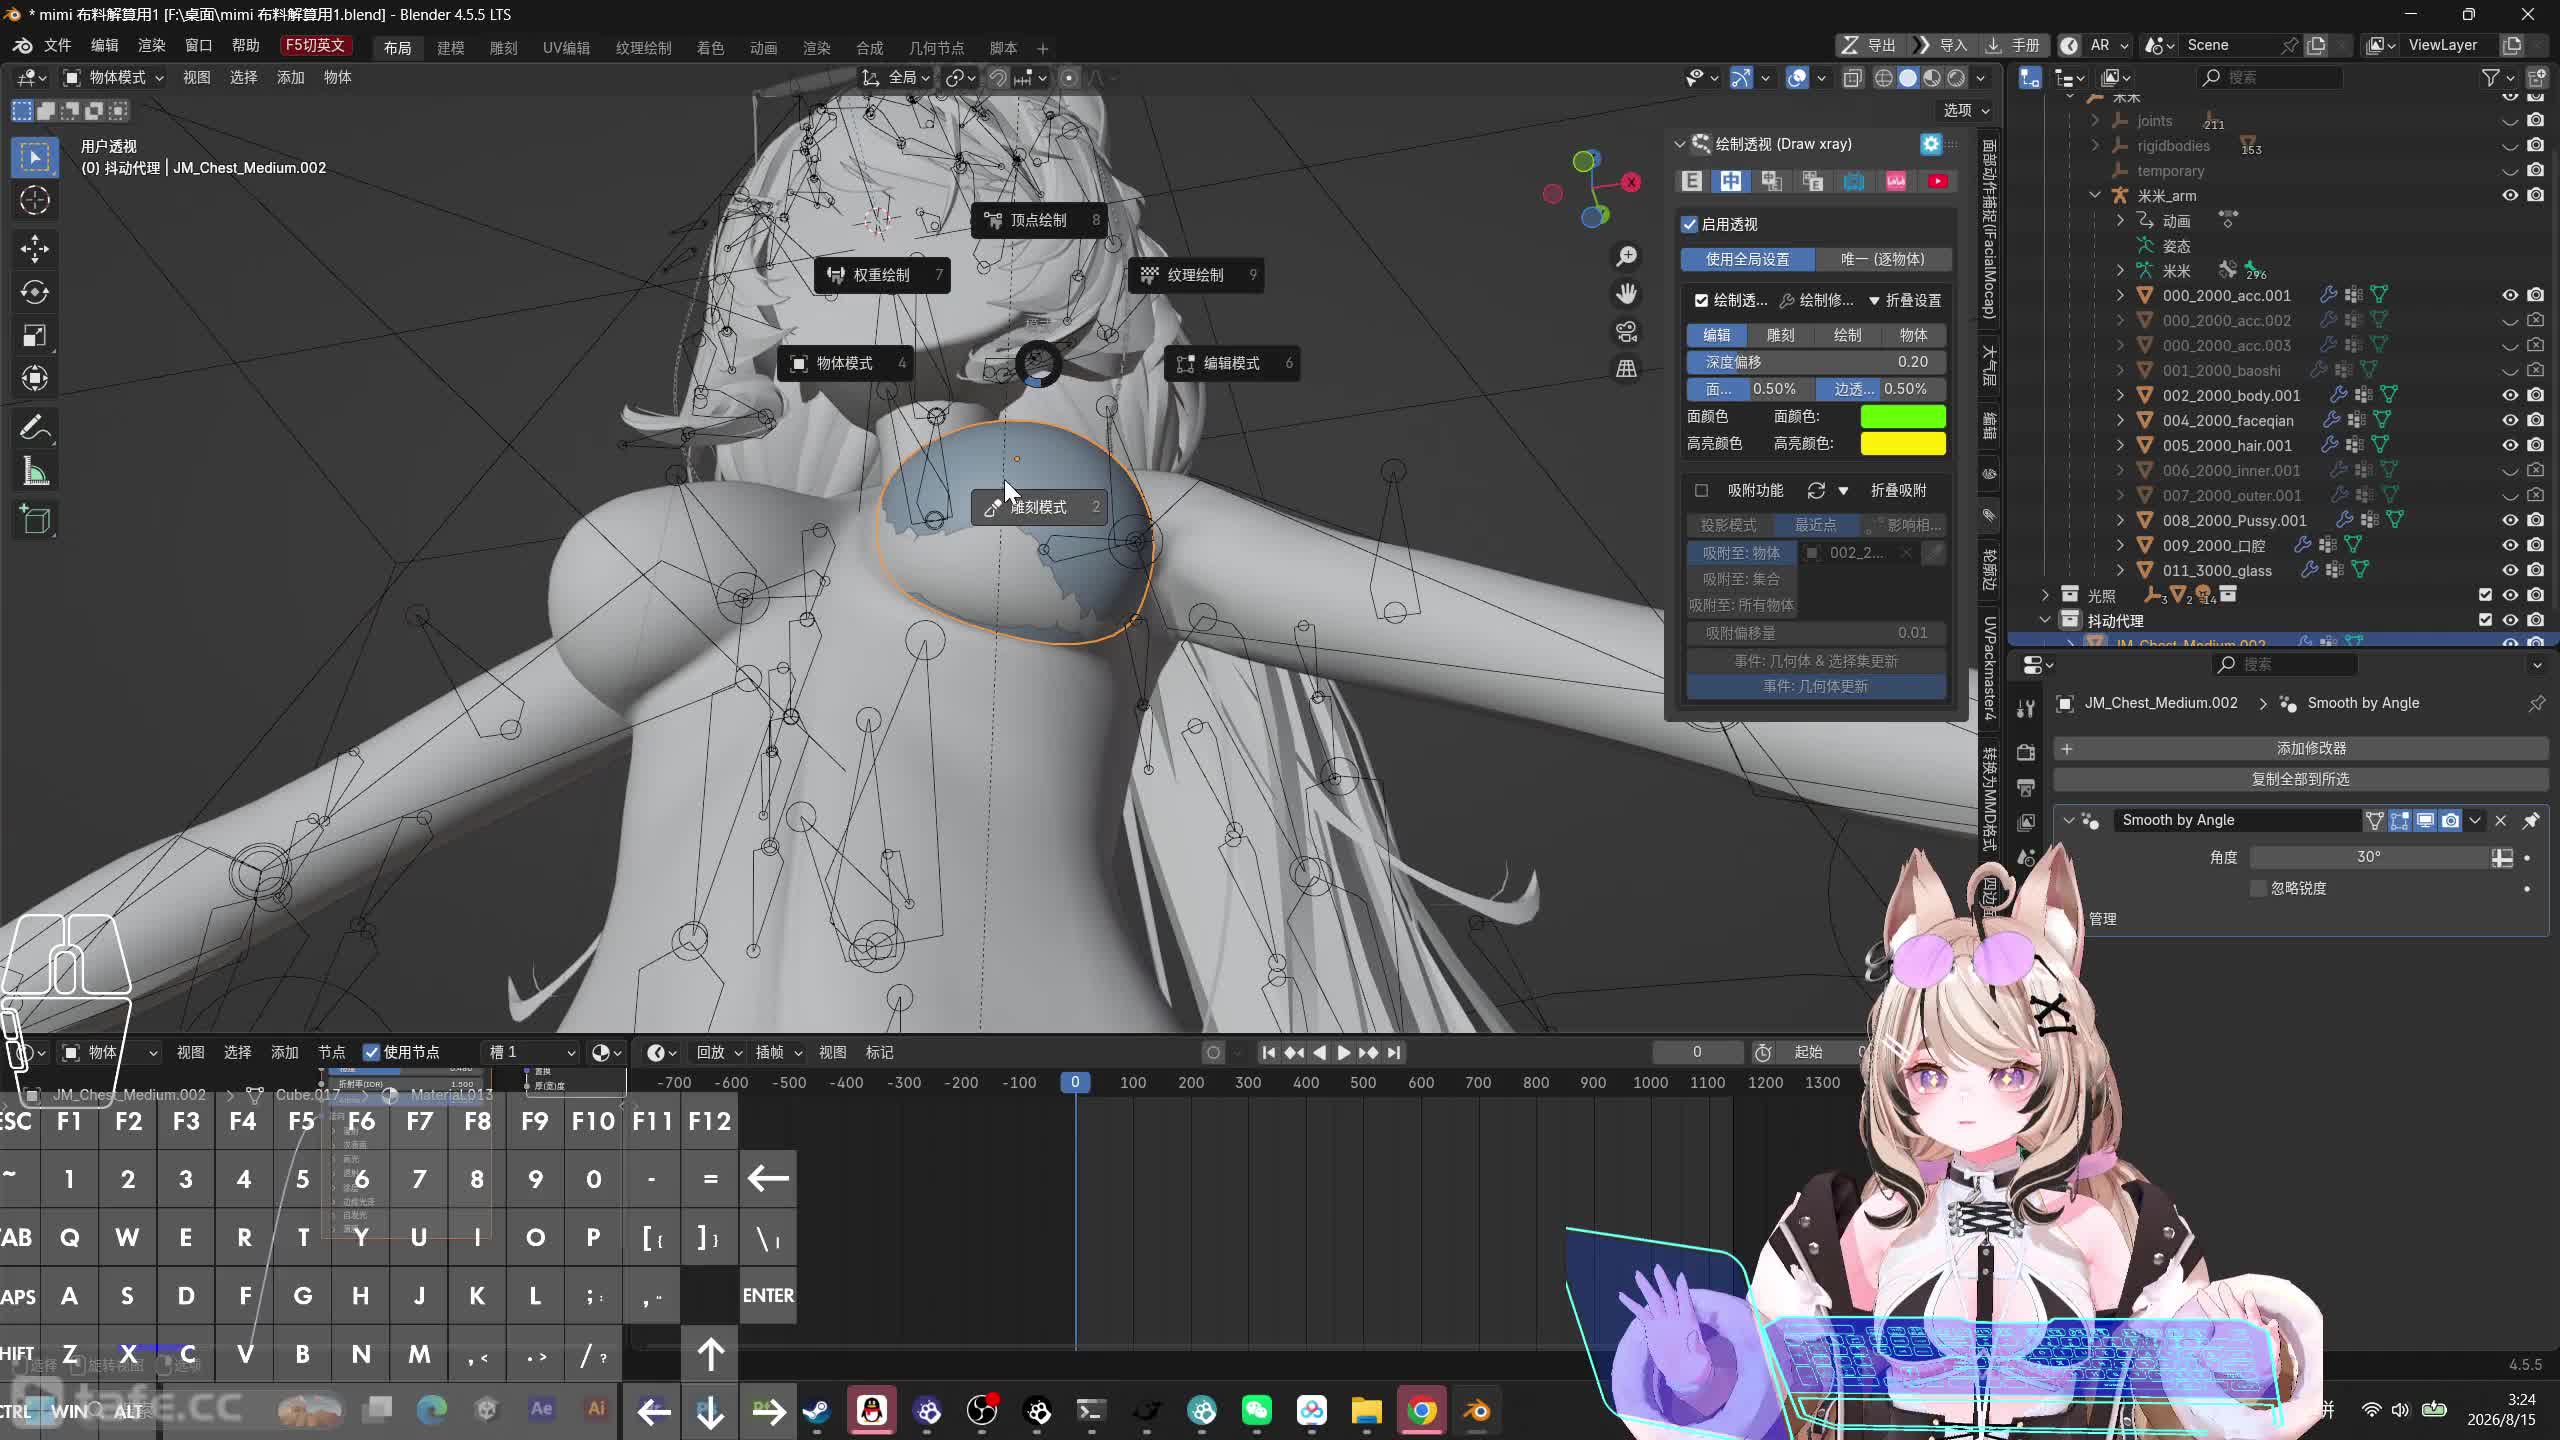Switch to the 建模 workspace tab
The image size is (2560, 1440).
click(x=450, y=48)
